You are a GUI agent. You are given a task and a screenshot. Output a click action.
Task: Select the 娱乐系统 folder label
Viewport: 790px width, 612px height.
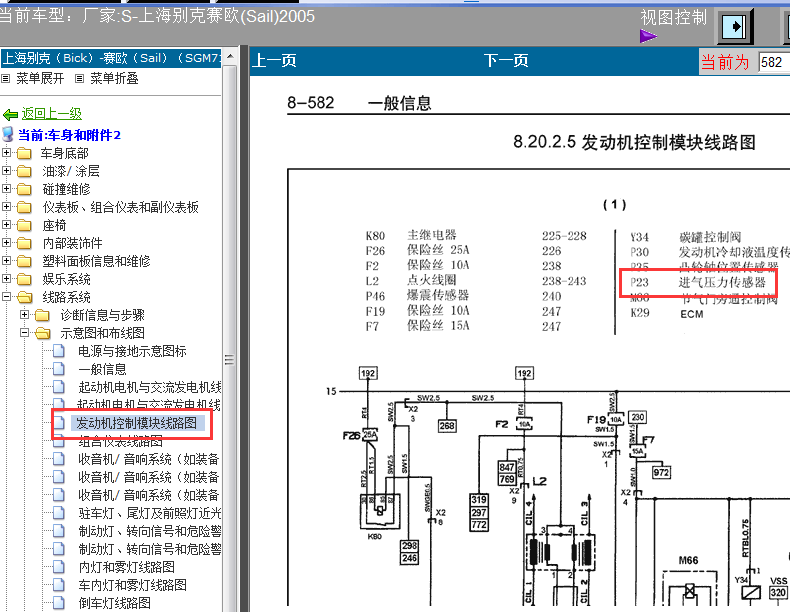click(x=67, y=279)
